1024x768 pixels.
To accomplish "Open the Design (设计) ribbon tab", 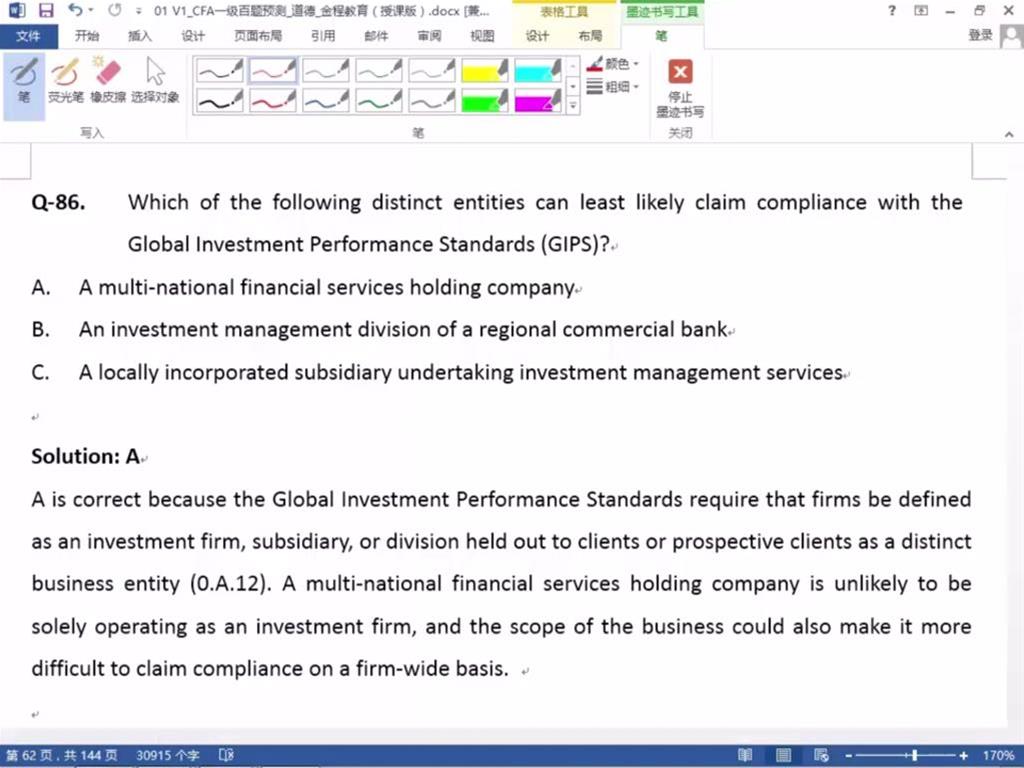I will pyautogui.click(x=193, y=36).
